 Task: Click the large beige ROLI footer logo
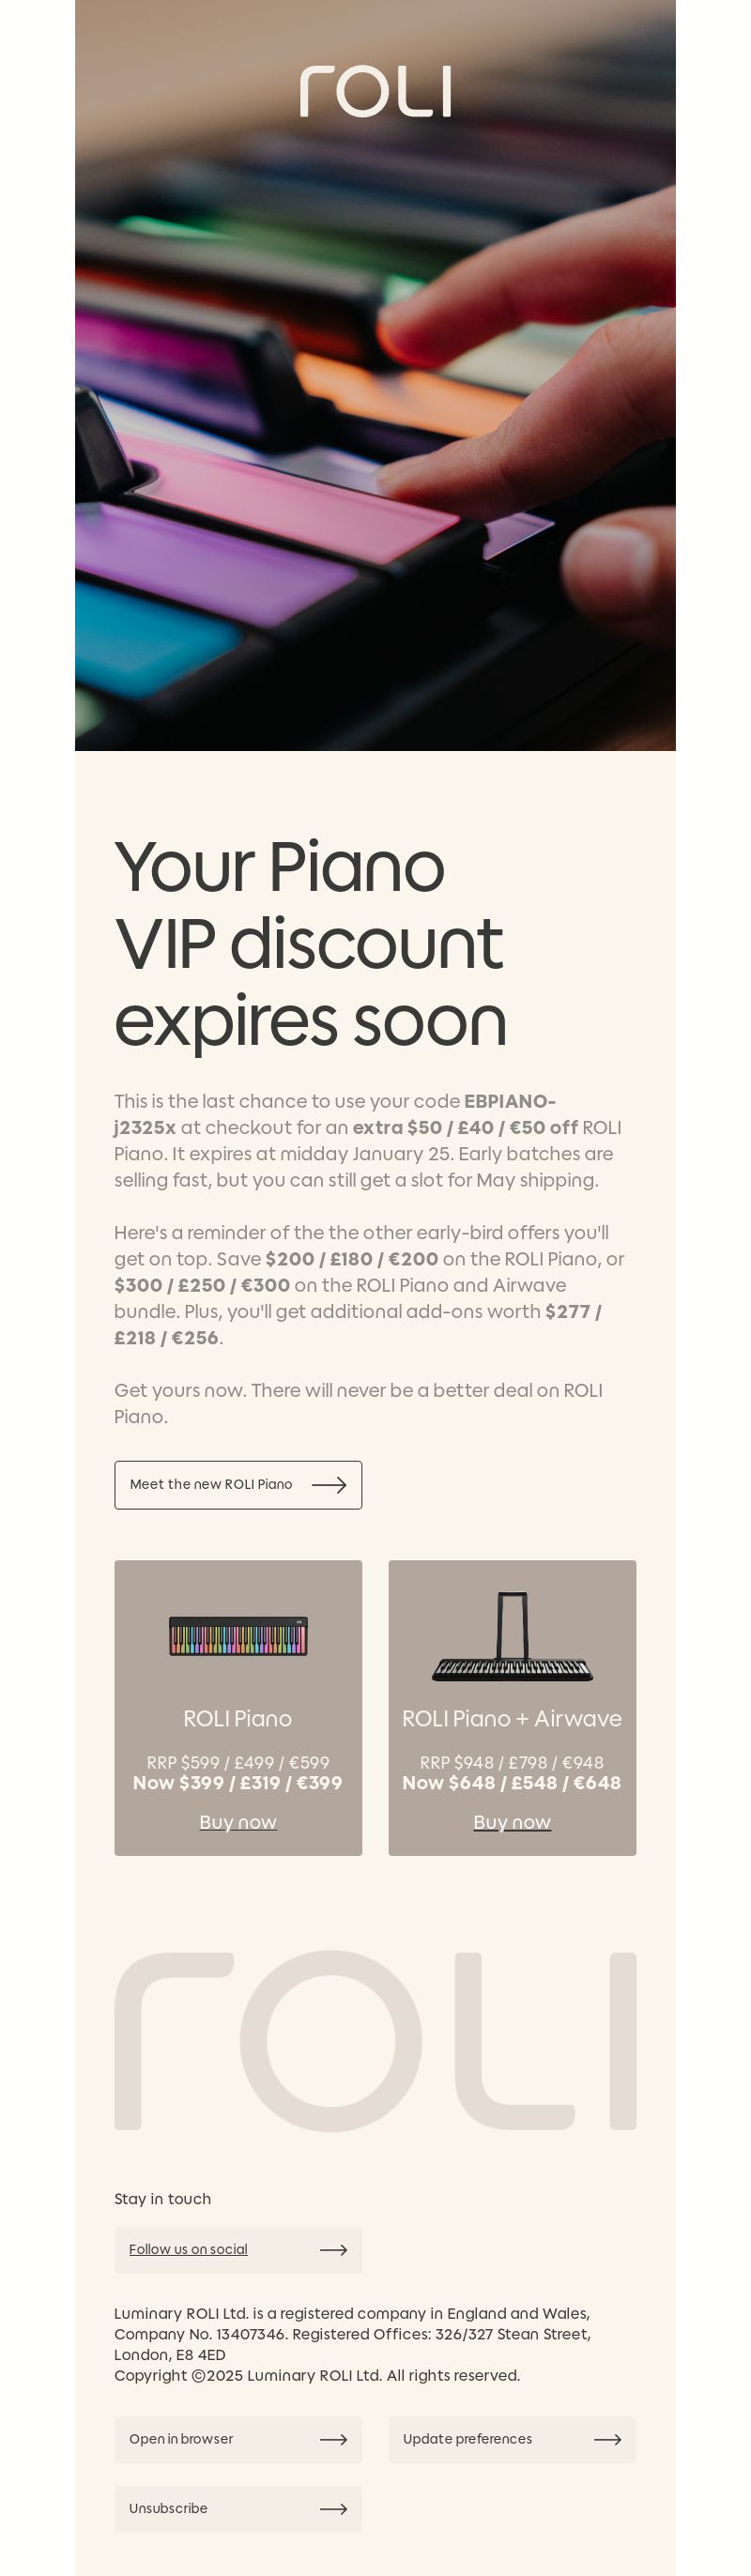point(375,2040)
